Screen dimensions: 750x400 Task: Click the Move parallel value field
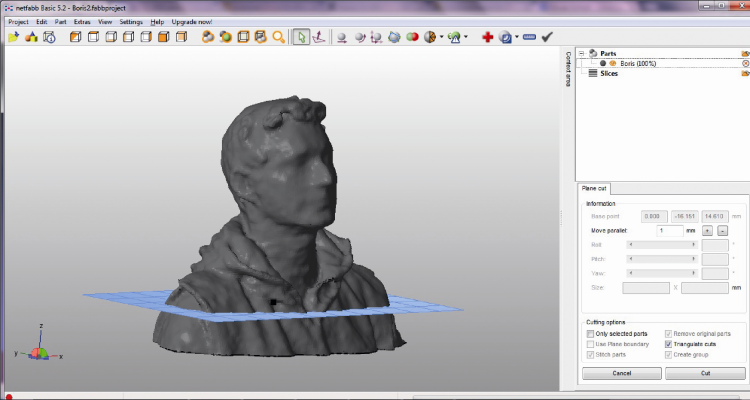669,231
